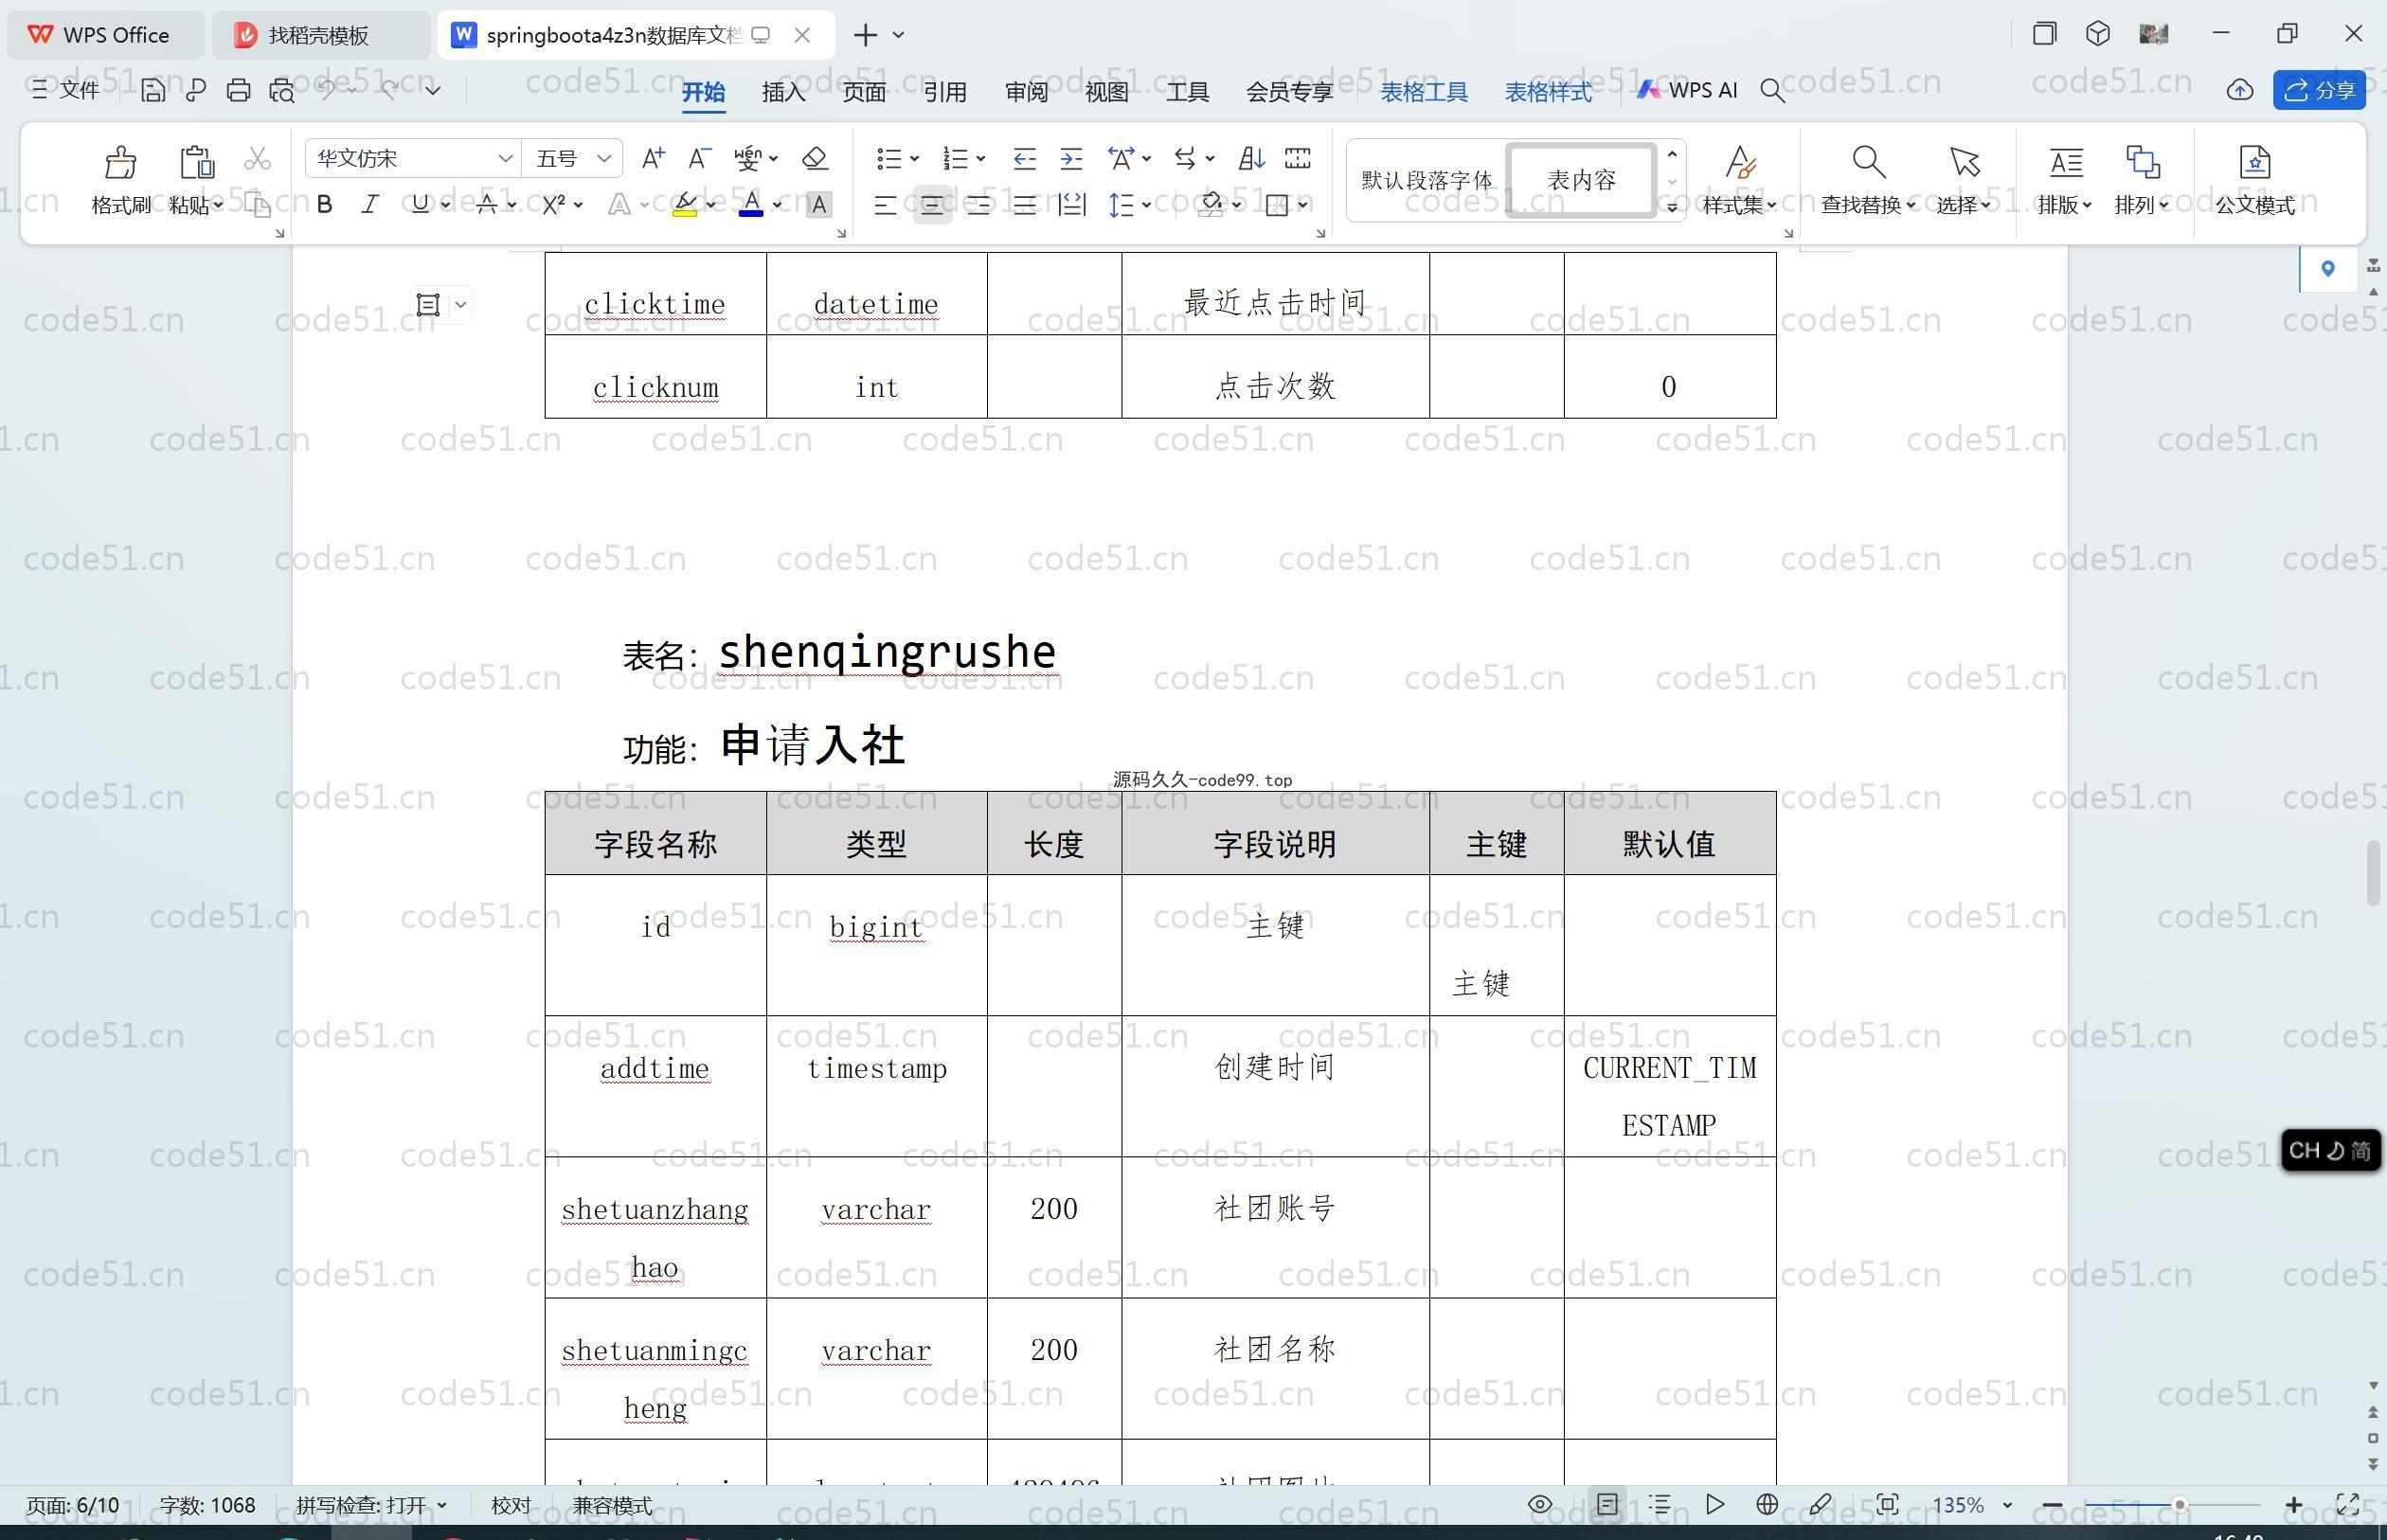Expand the quick access toolbar customize arrow
2387x1540 pixels.
pos(433,90)
